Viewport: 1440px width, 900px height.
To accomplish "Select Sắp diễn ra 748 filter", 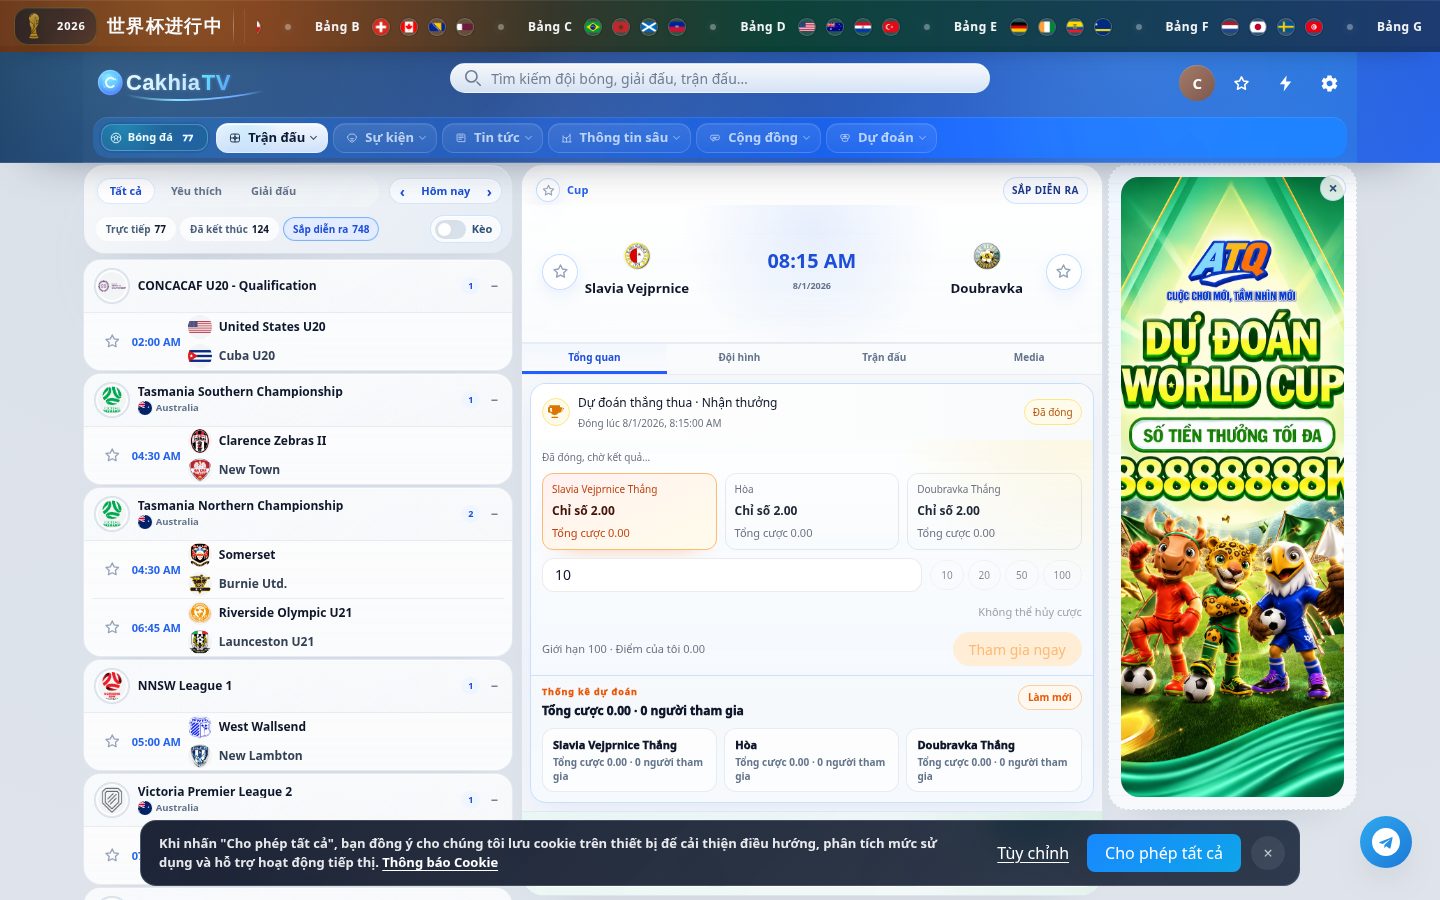I will 331,229.
